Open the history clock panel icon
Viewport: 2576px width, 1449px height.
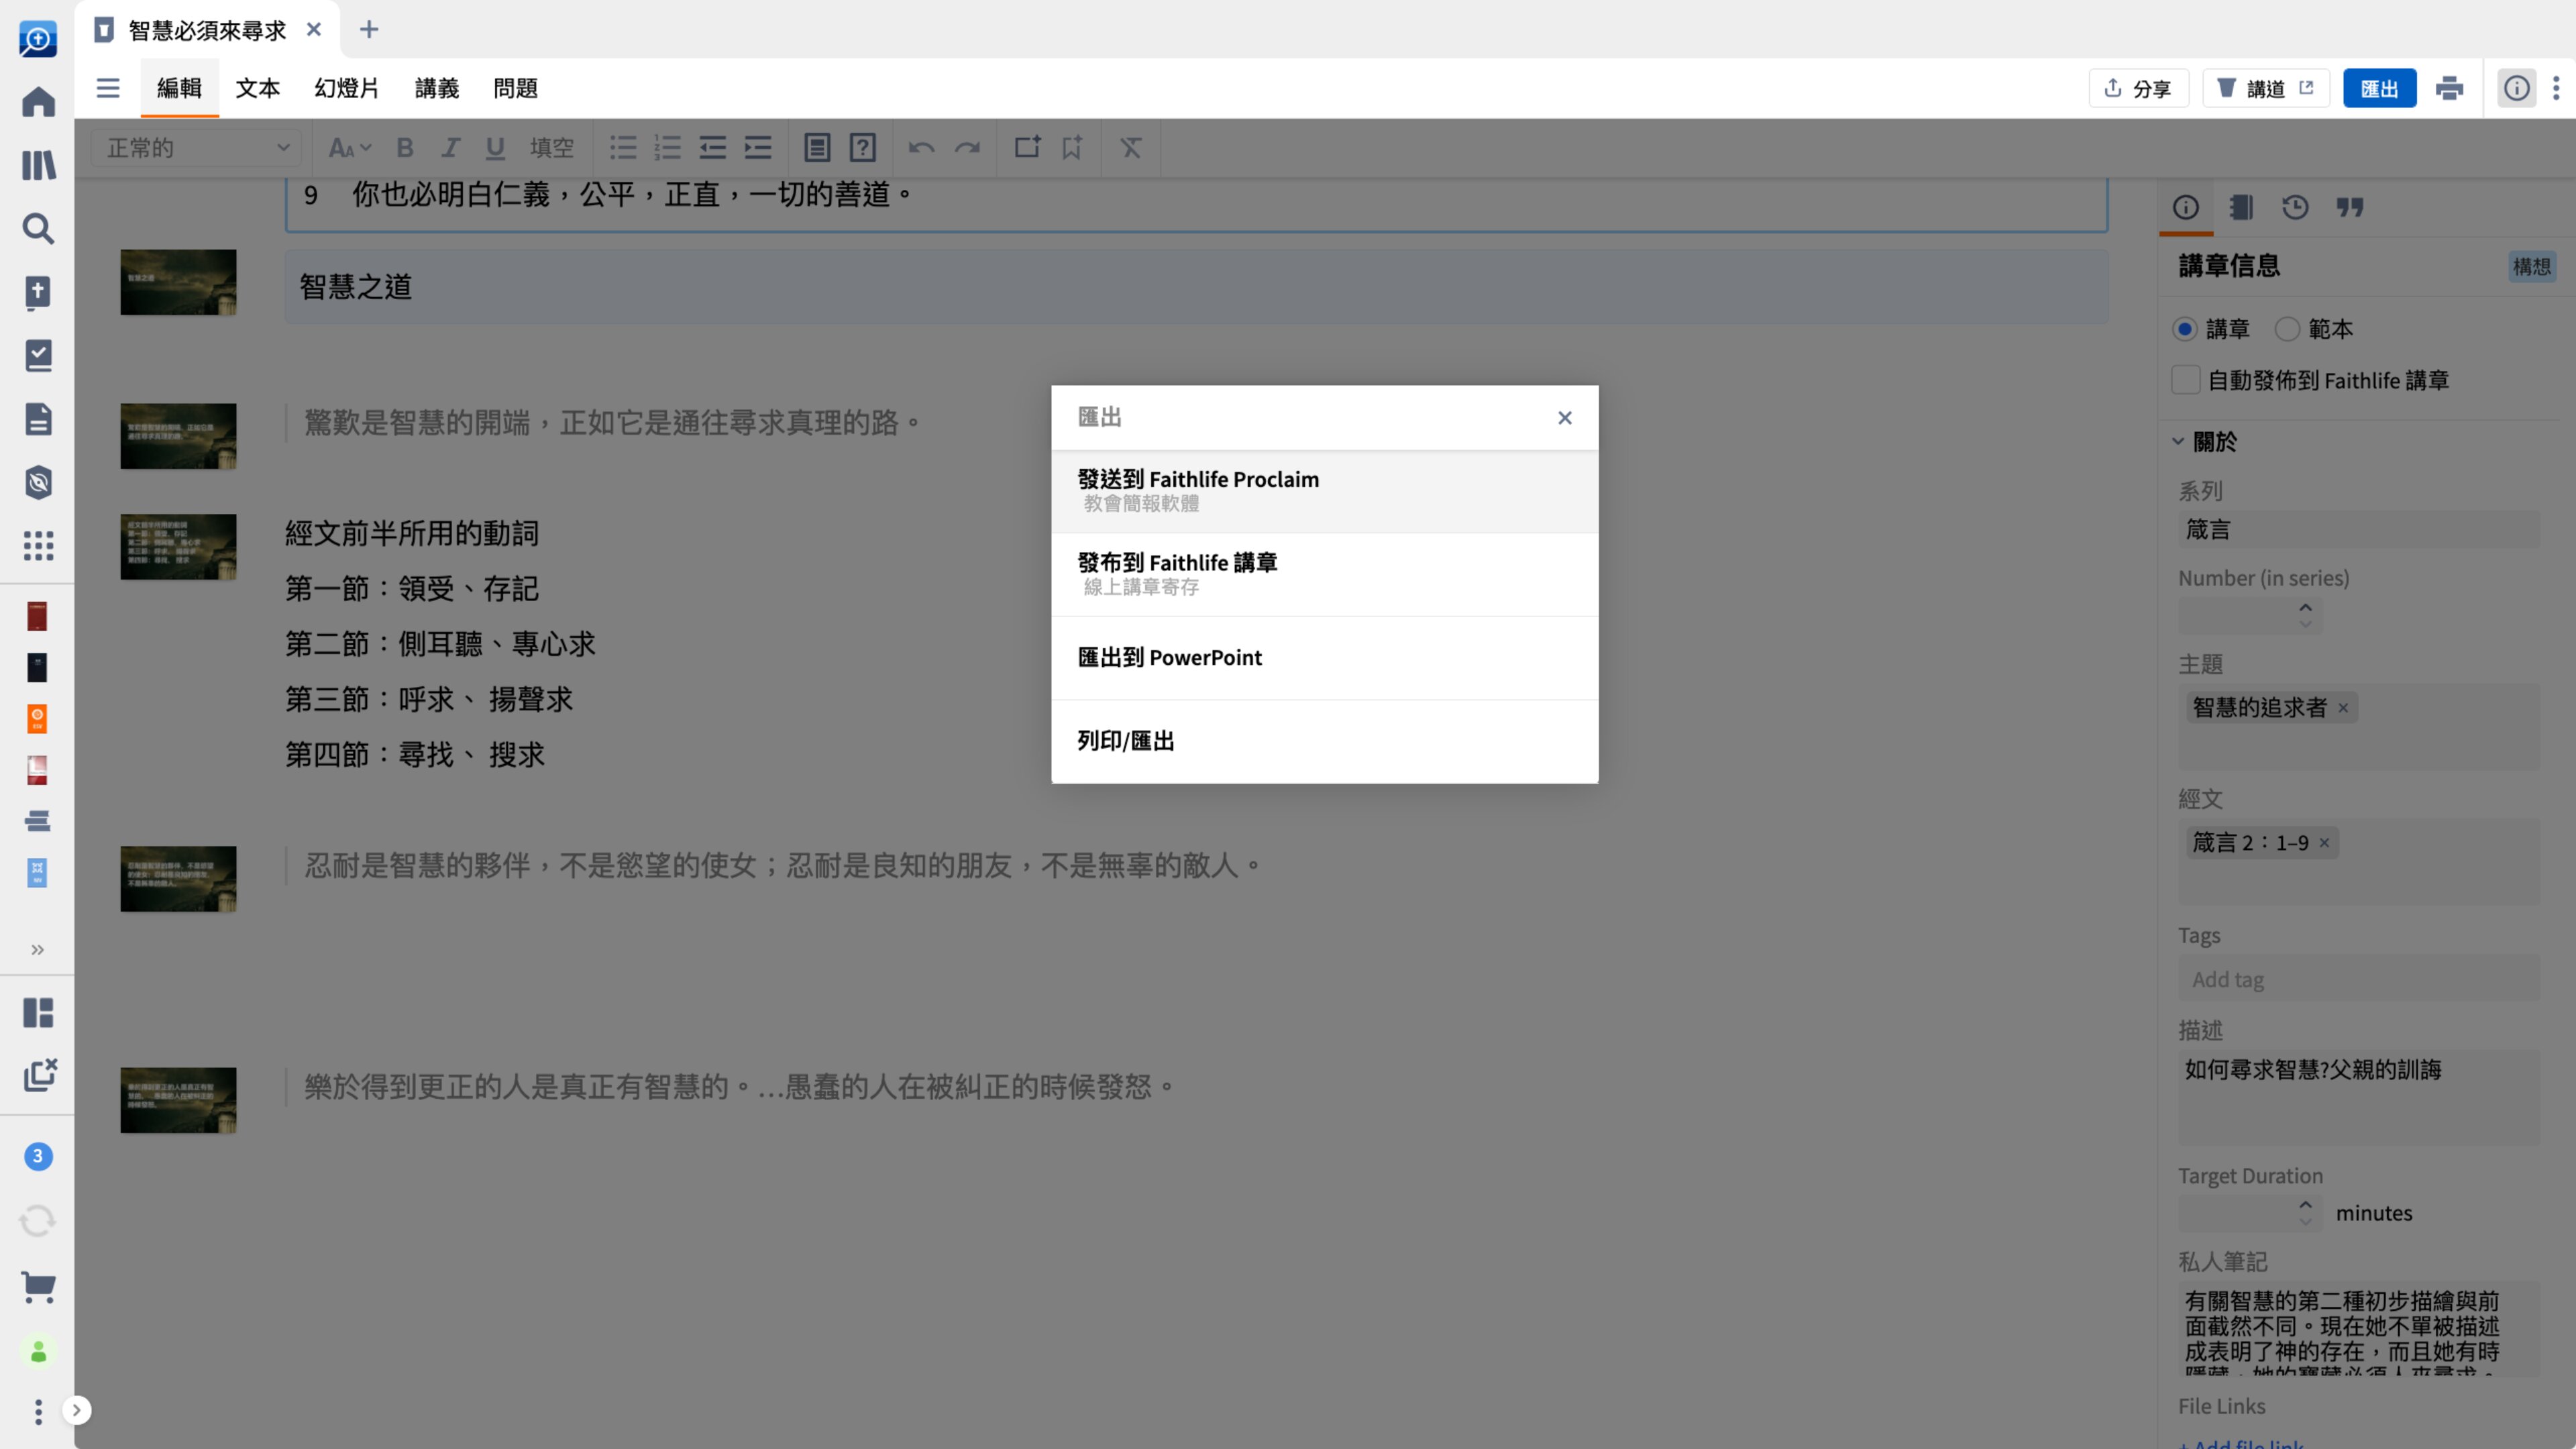2295,207
